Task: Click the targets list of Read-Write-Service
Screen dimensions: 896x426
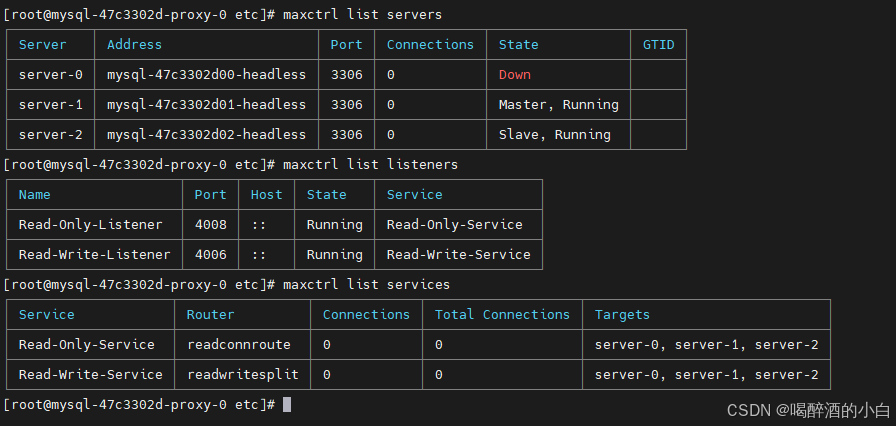Action: click(706, 375)
